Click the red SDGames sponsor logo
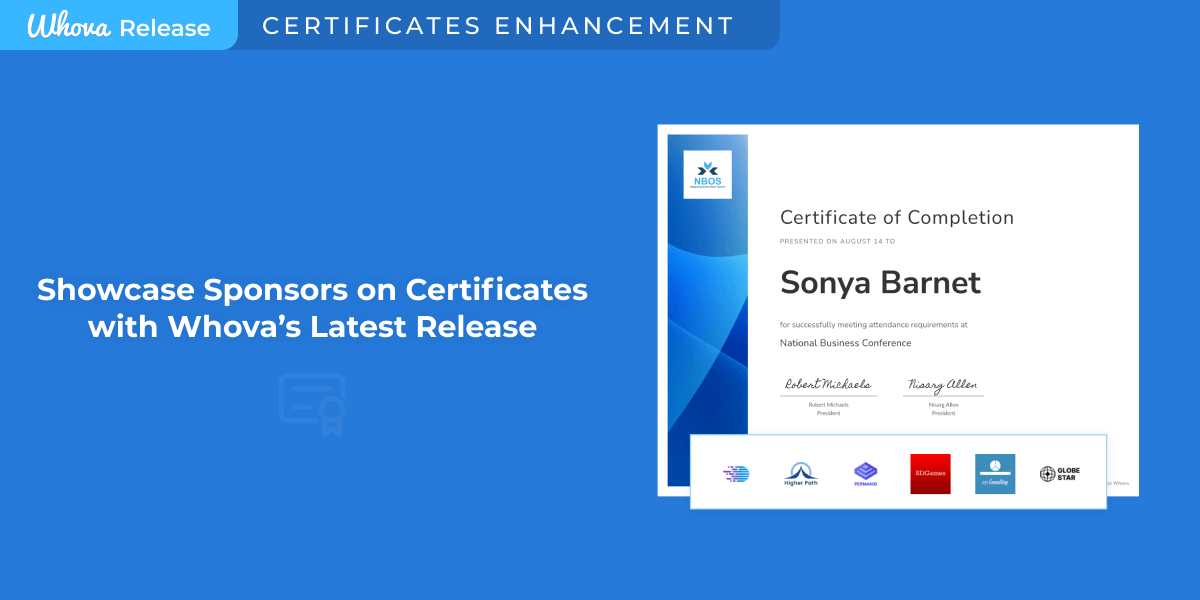This screenshot has width=1200, height=600. tap(930, 474)
